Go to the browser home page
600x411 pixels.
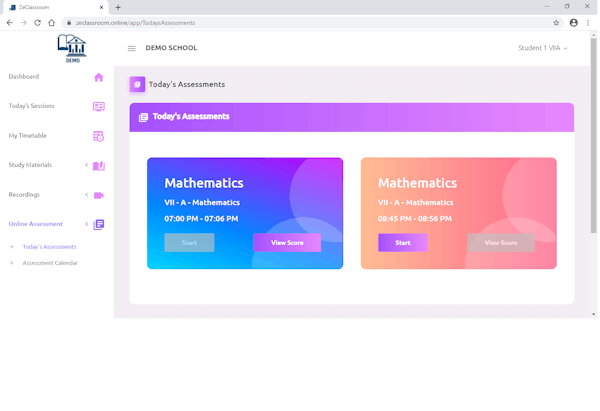coord(51,23)
